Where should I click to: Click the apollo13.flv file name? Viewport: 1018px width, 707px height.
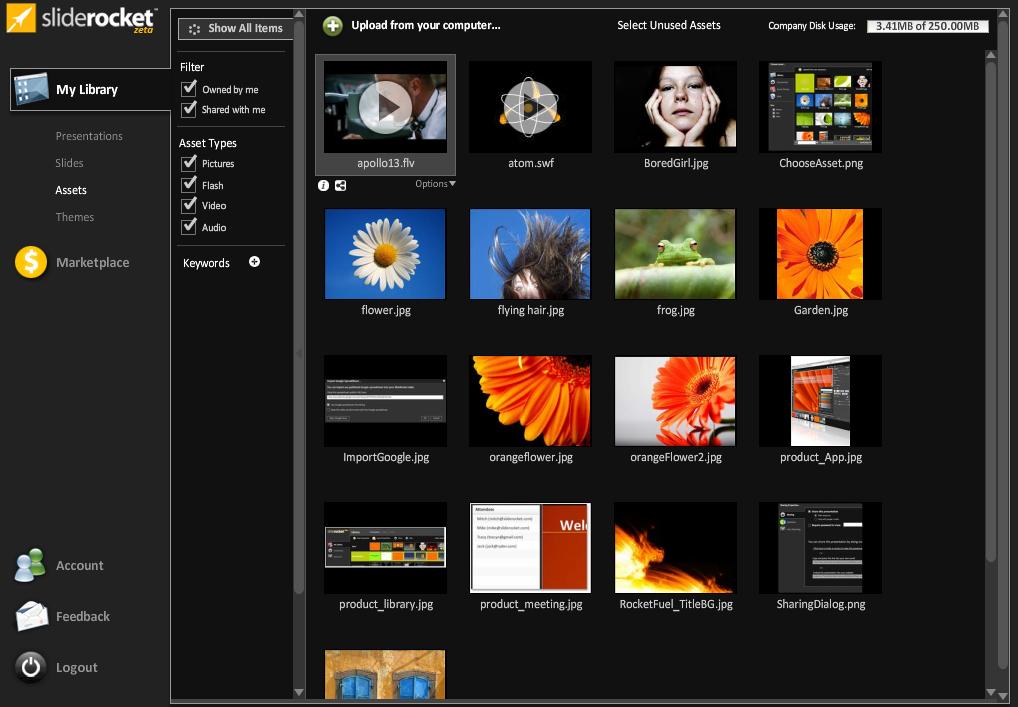tap(386, 163)
